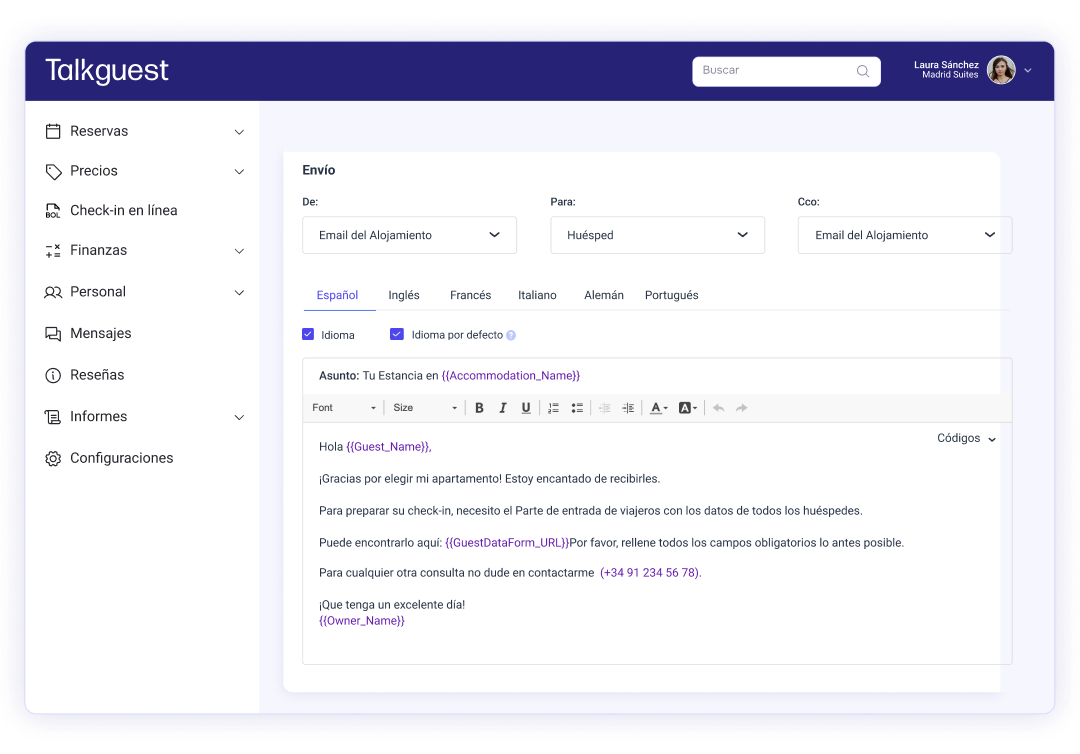Uncheck the Idioma checkbox
Screen dimensions: 1080x754
click(308, 334)
